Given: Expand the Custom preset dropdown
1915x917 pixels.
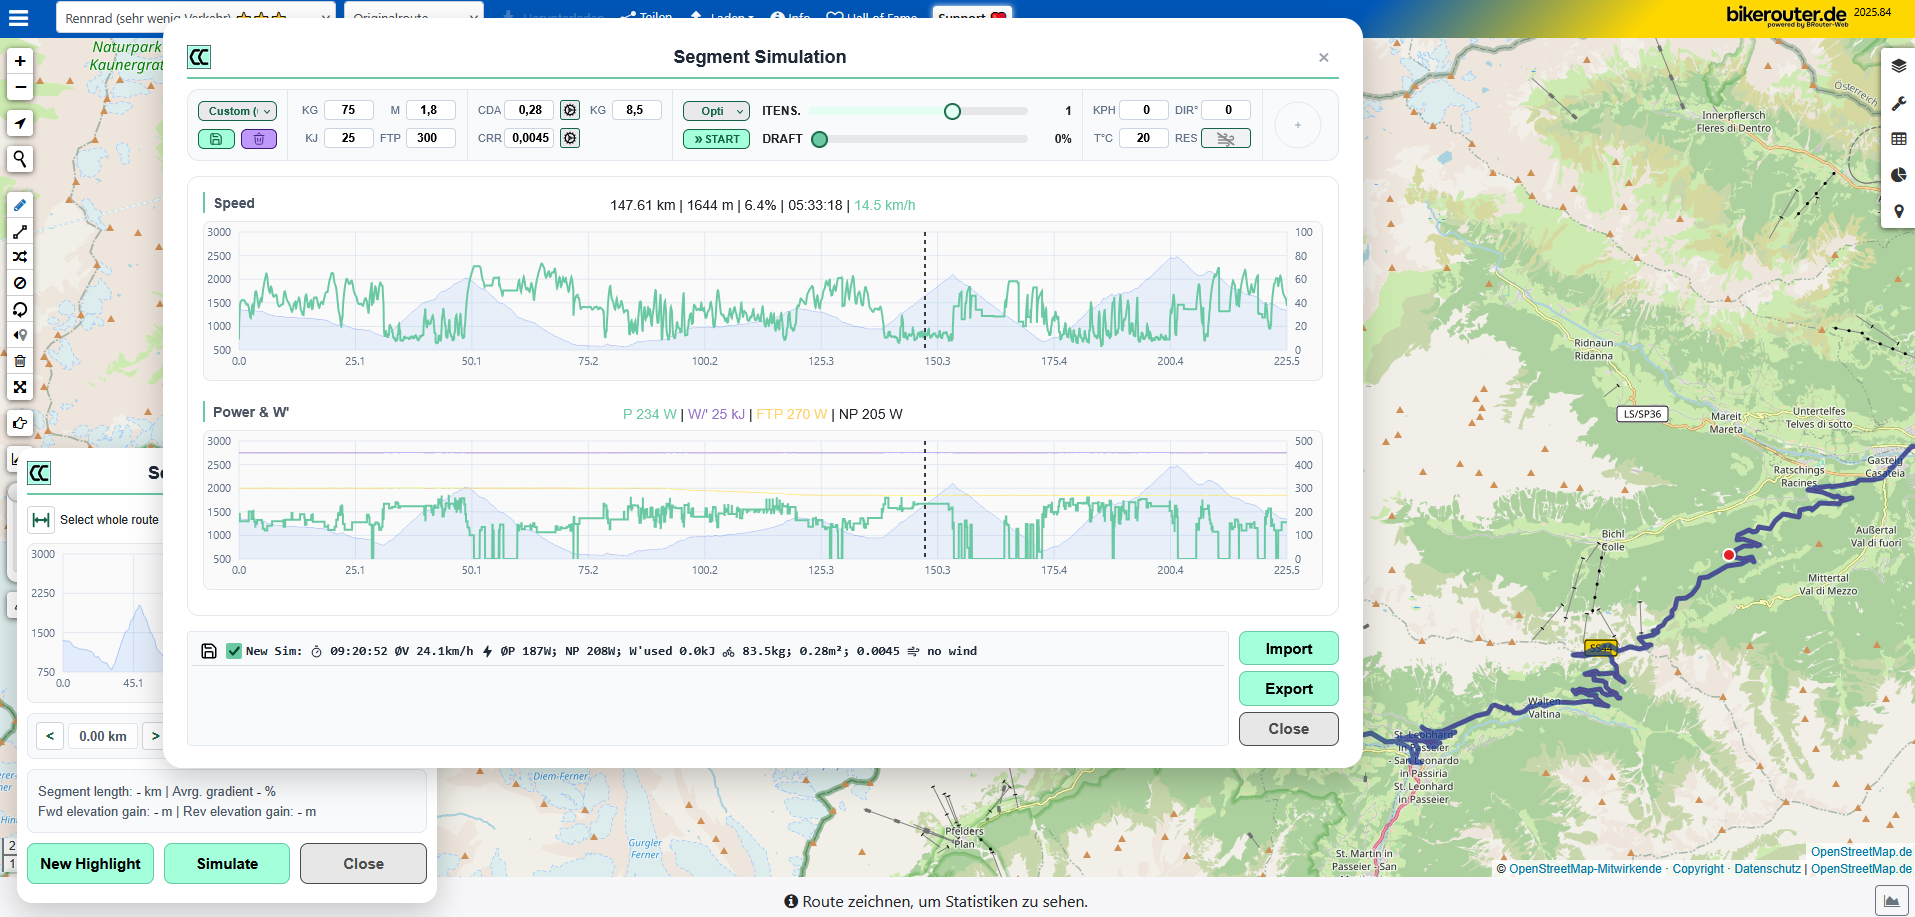Looking at the screenshot, I should (x=237, y=111).
